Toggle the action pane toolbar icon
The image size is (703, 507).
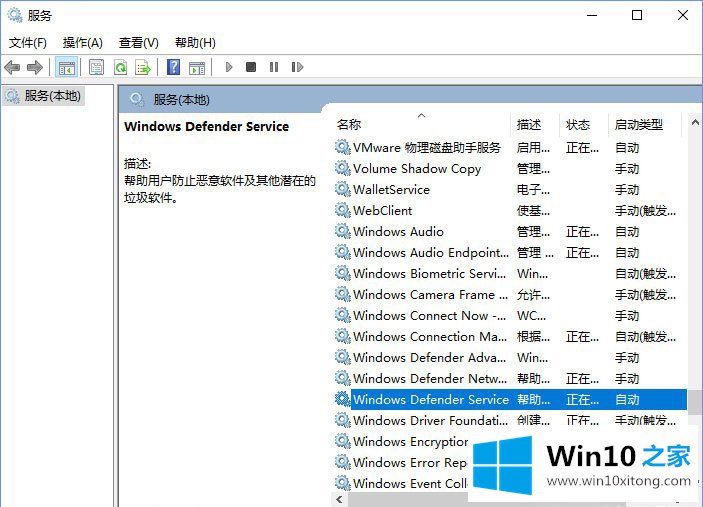click(x=197, y=68)
